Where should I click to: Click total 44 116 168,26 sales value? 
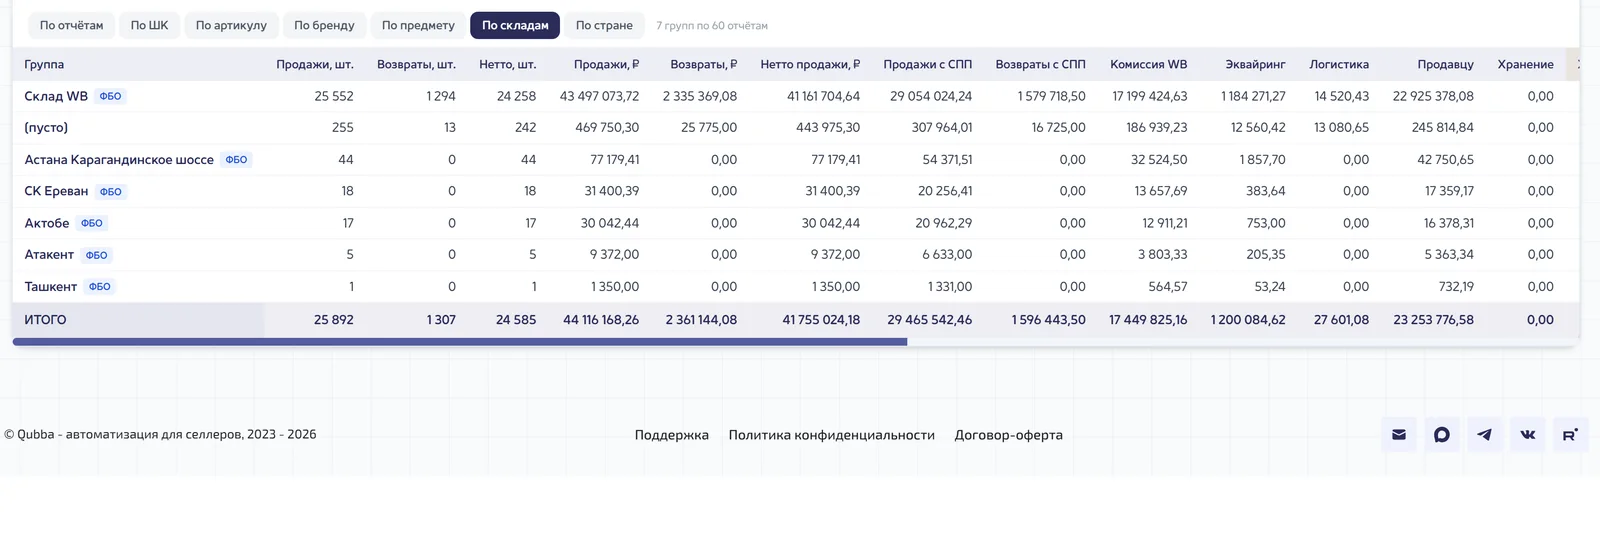pyautogui.click(x=601, y=320)
